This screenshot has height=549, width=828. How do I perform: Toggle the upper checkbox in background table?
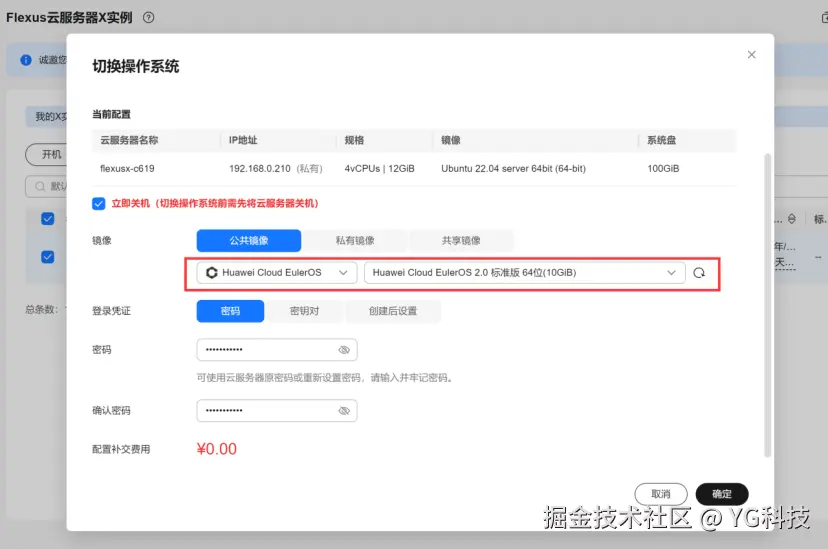48,219
